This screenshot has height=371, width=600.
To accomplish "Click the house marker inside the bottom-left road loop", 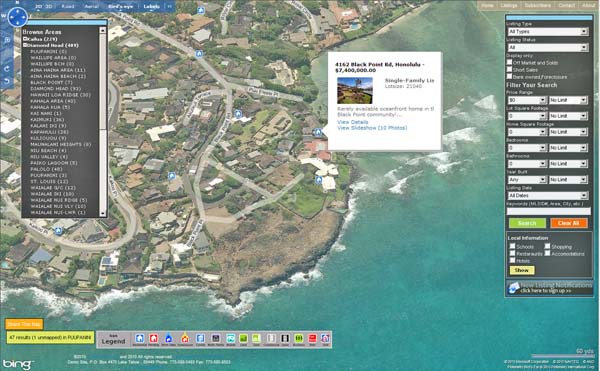I will (58, 231).
